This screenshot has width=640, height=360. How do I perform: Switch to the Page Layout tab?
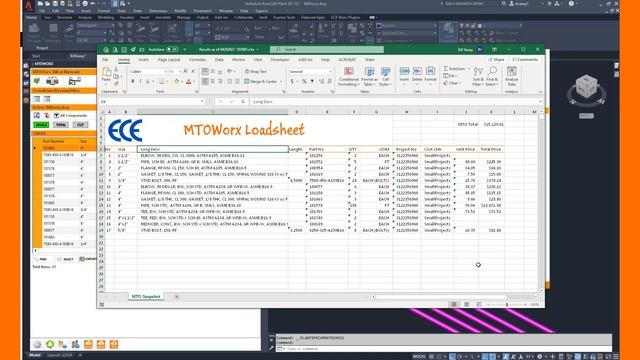click(x=169, y=60)
